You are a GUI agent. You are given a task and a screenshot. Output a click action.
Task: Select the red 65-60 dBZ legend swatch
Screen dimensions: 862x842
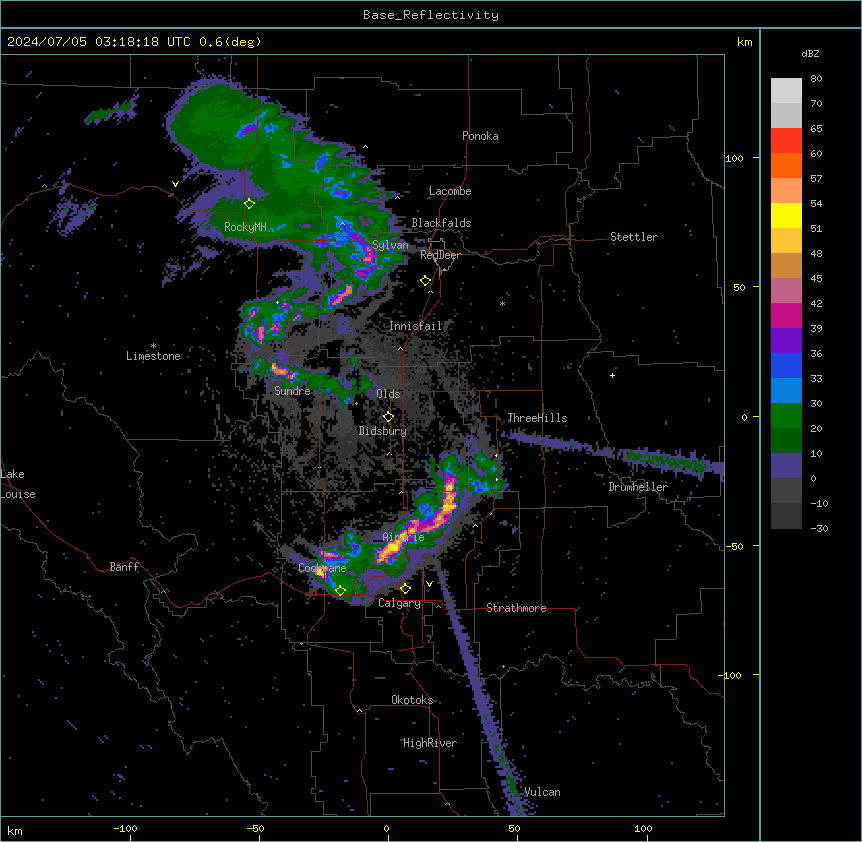point(786,140)
